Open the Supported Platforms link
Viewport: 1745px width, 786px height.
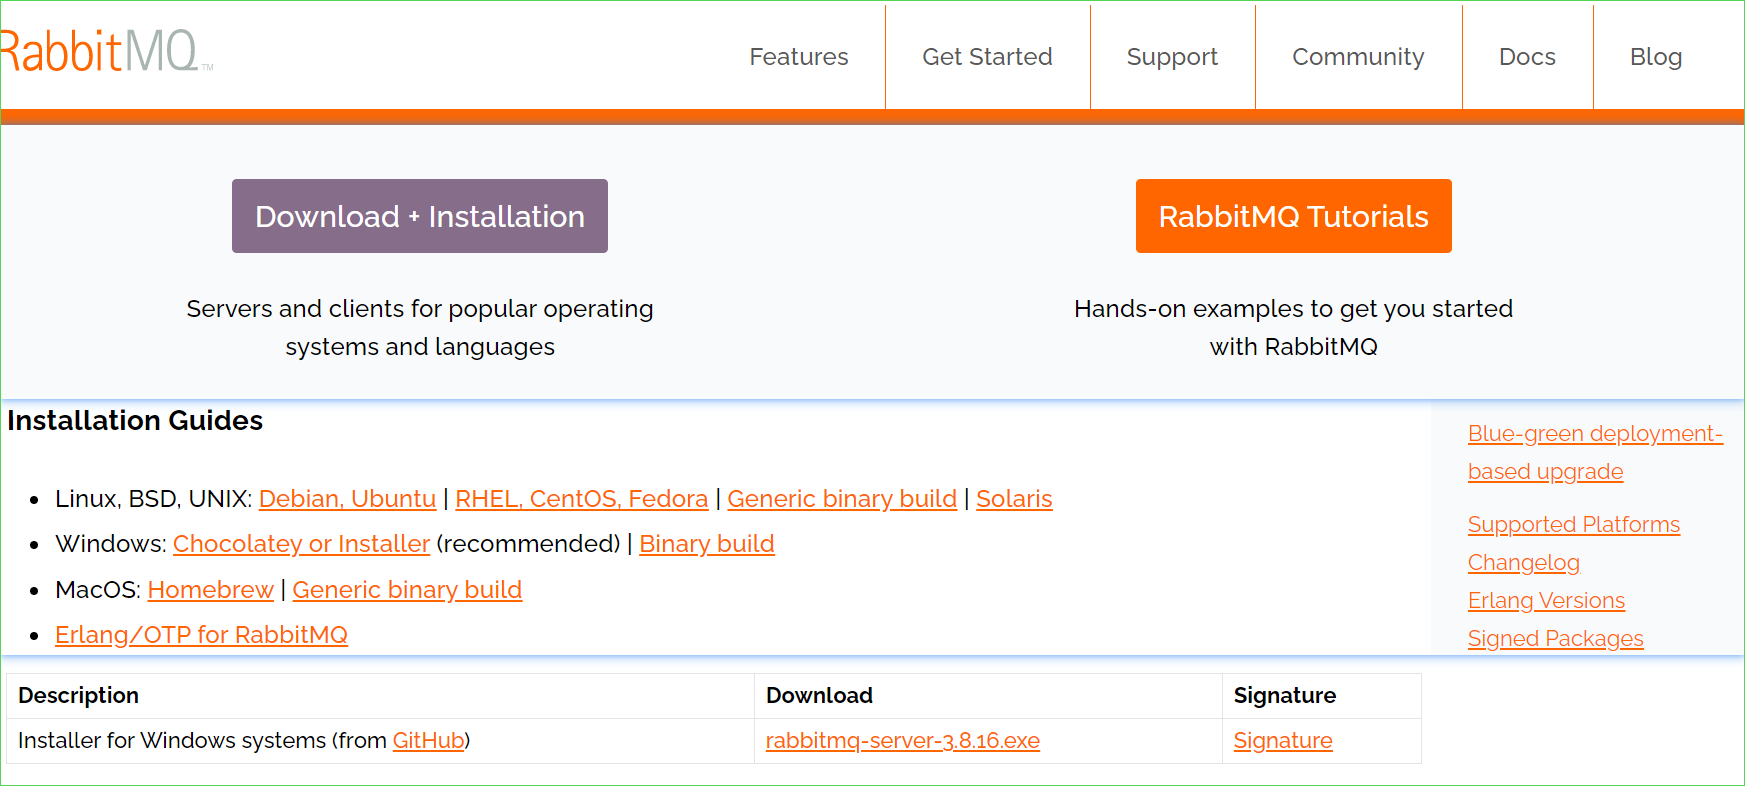(1574, 524)
